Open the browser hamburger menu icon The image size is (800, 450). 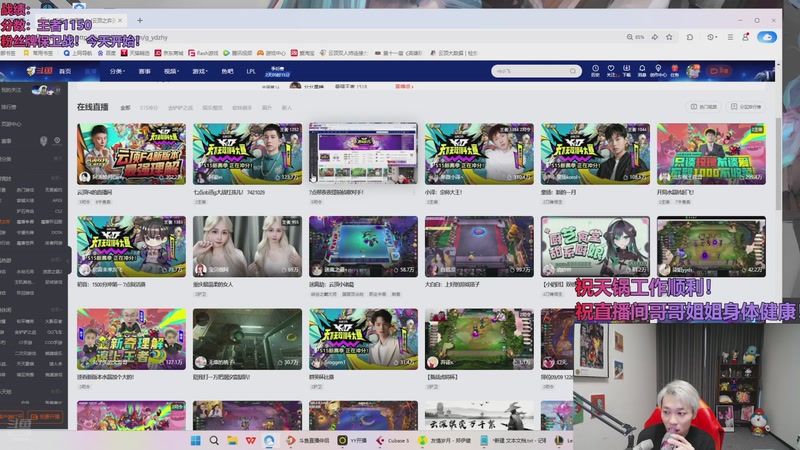click(x=730, y=37)
